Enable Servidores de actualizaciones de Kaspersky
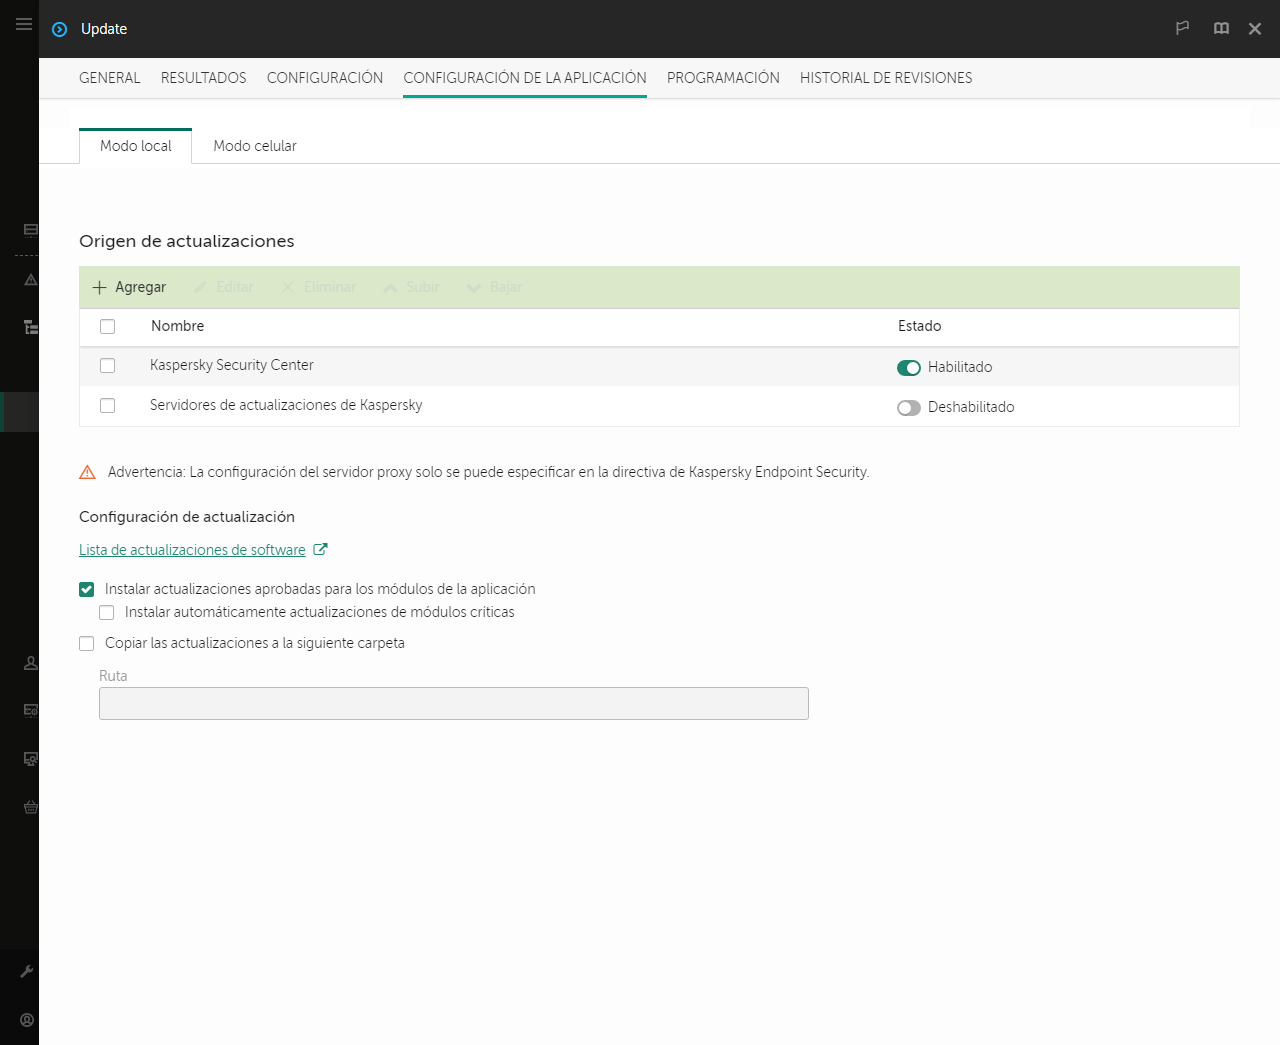Image resolution: width=1280 pixels, height=1045 pixels. click(x=909, y=408)
